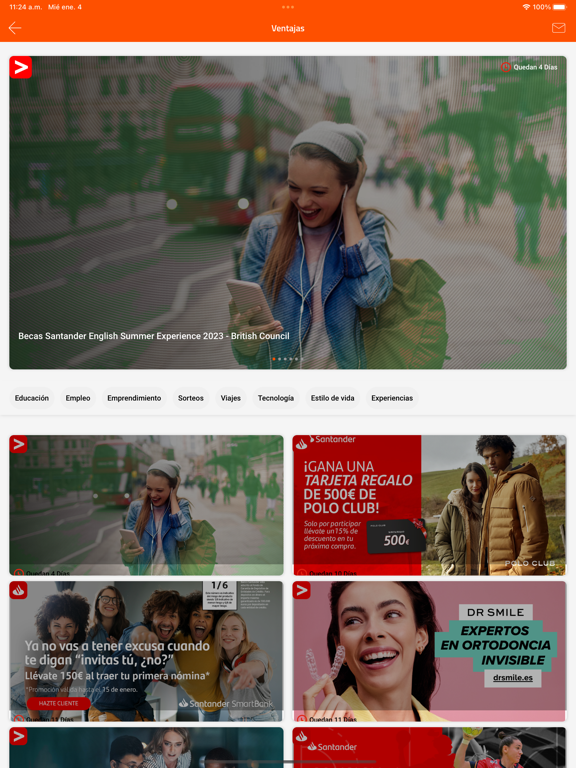Open the Polo Club 500€ gift card offer
The width and height of the screenshot is (576, 768).
pyautogui.click(x=430, y=505)
